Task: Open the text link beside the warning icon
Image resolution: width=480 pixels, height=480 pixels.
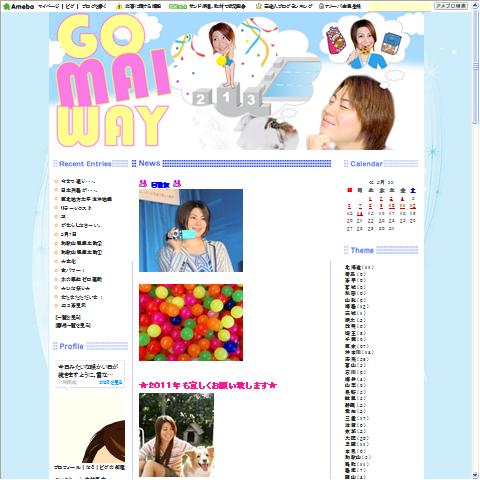Action: click(143, 6)
